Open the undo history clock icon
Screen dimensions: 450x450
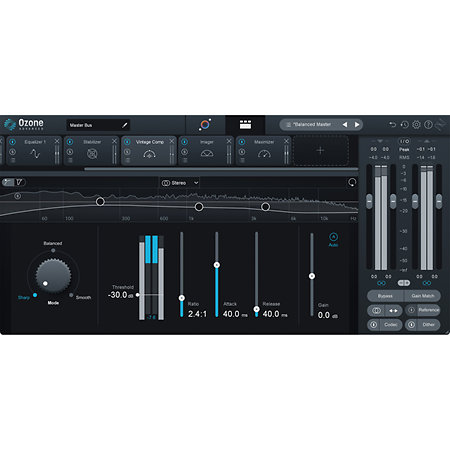point(404,124)
